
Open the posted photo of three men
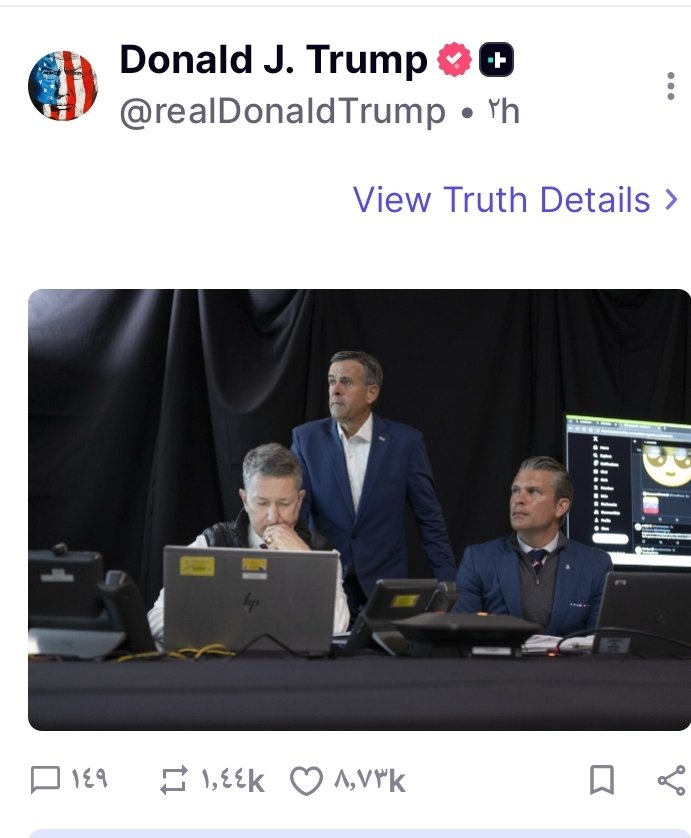[x=359, y=509]
